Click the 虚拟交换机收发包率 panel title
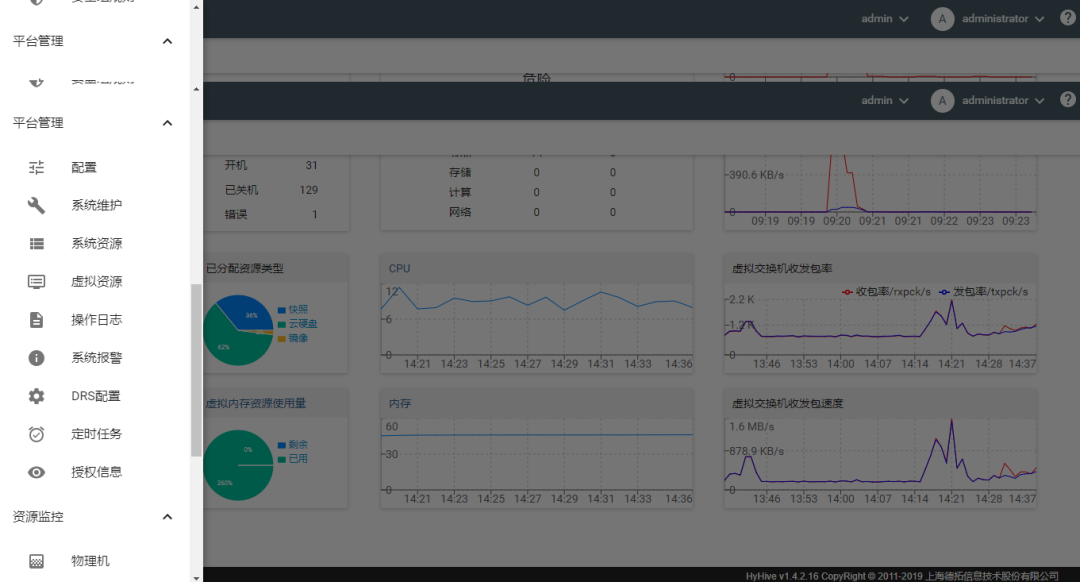The image size is (1080, 582). (x=782, y=269)
